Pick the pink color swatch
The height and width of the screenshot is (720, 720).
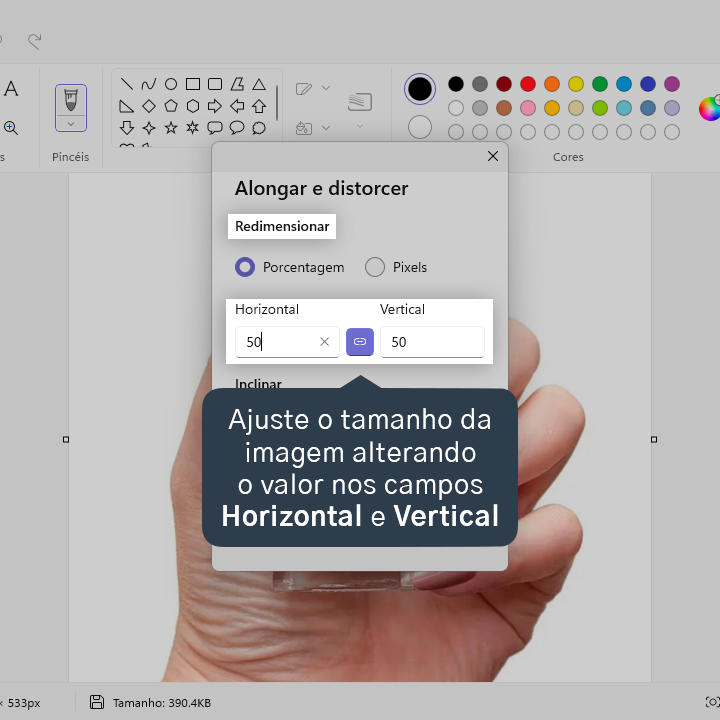(x=528, y=108)
